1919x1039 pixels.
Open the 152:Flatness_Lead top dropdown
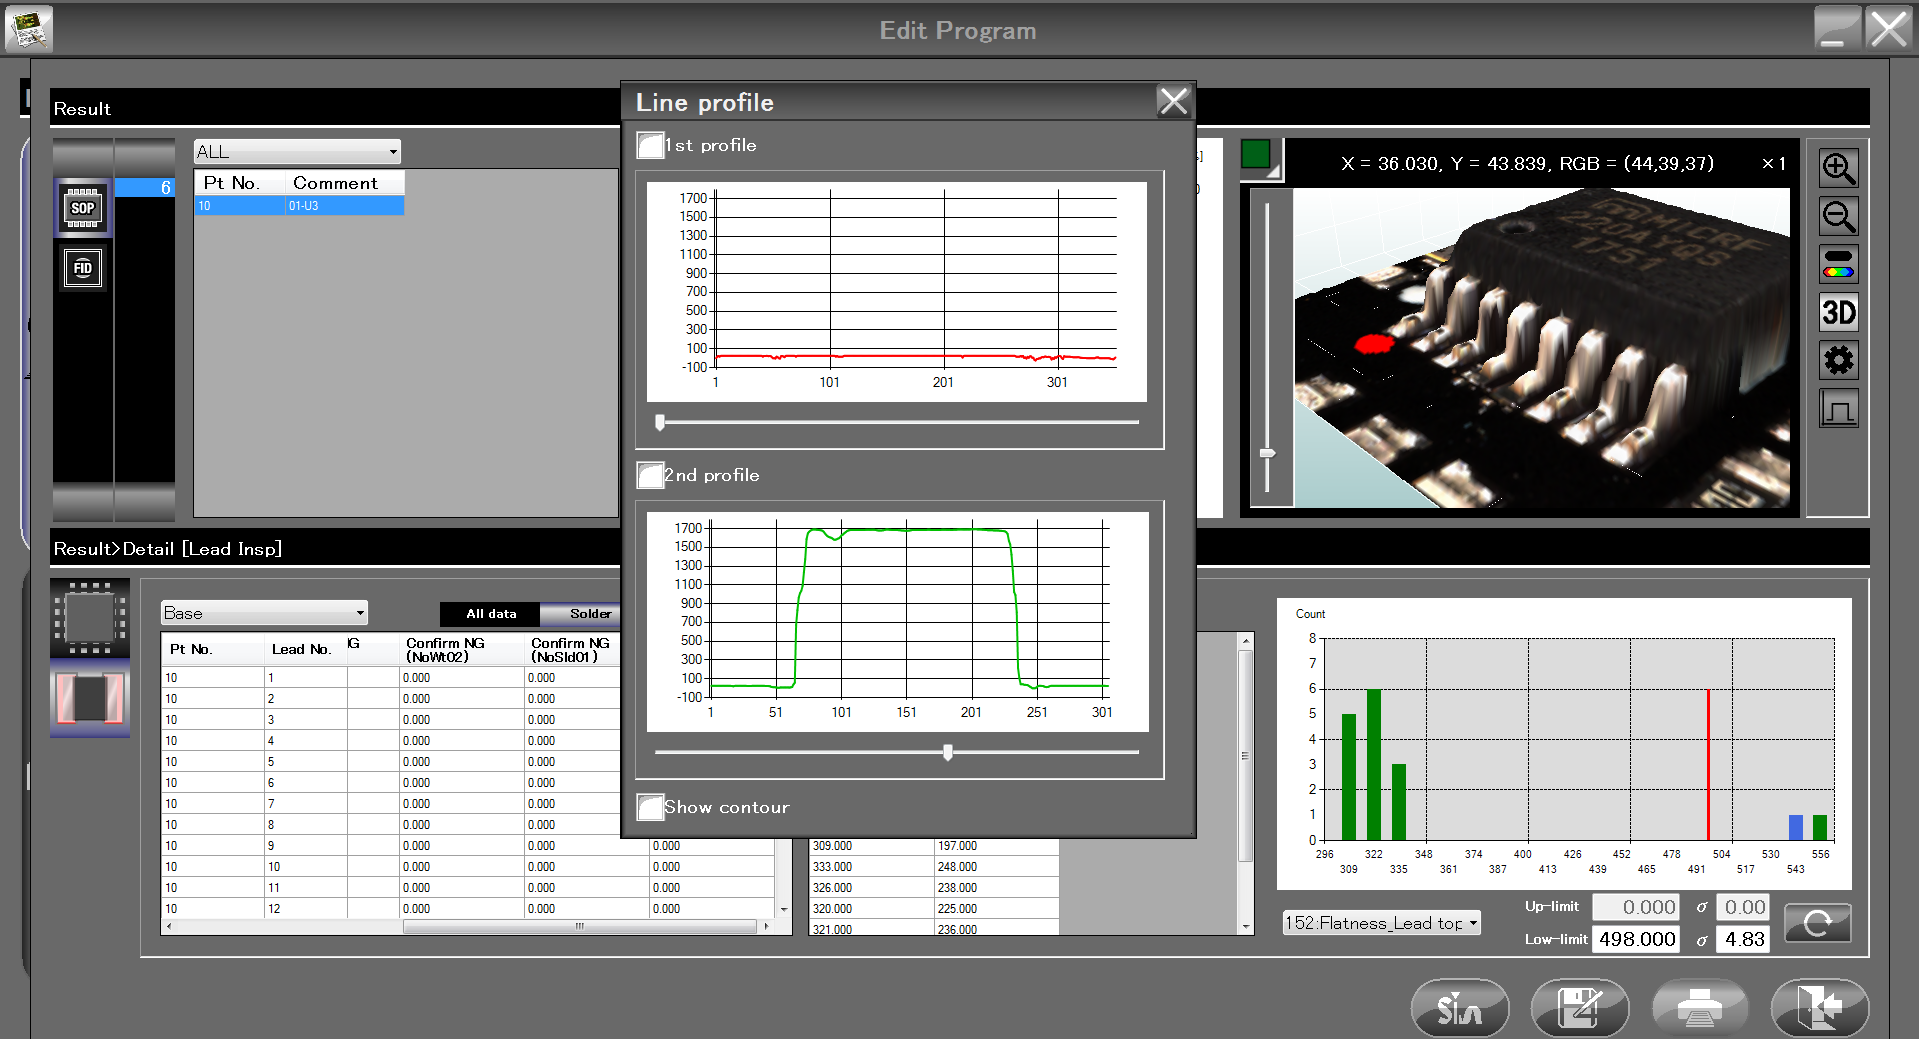pyautogui.click(x=1381, y=923)
